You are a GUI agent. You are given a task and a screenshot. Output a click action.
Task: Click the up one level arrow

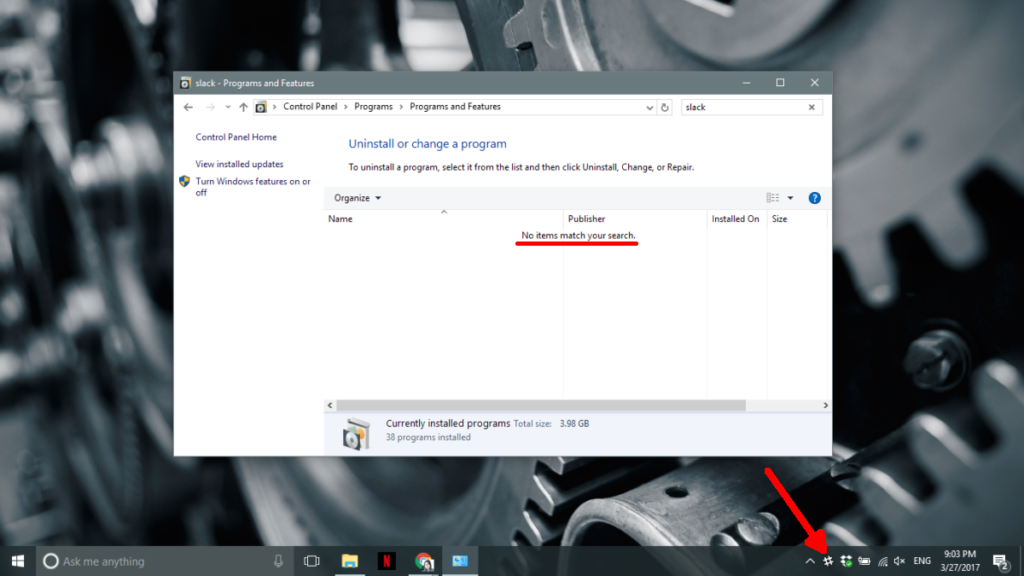[243, 107]
